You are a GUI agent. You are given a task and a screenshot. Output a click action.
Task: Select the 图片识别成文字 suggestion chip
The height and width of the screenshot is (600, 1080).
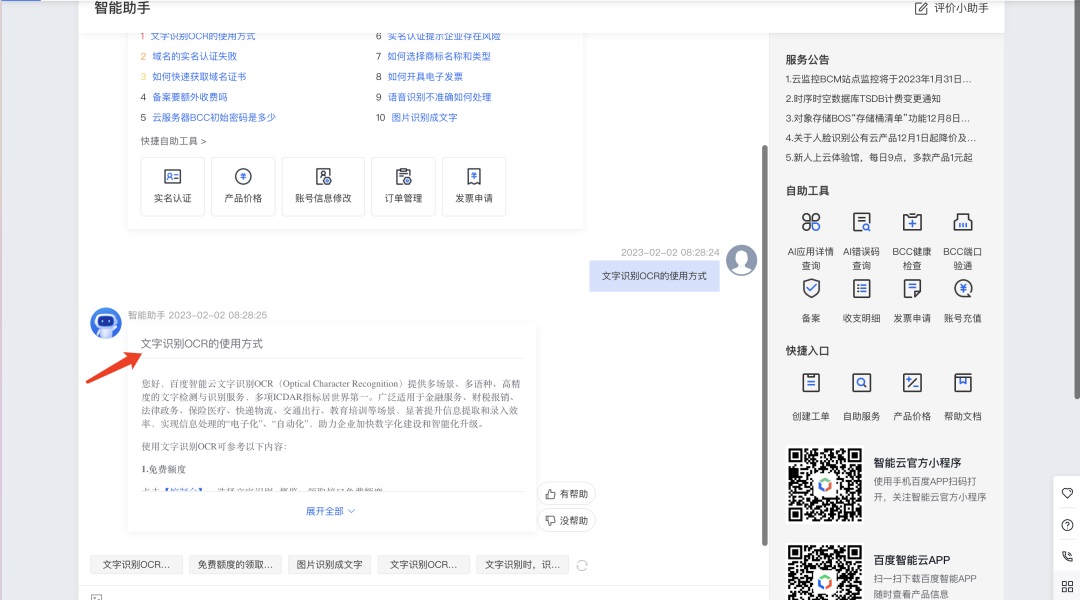pos(329,564)
